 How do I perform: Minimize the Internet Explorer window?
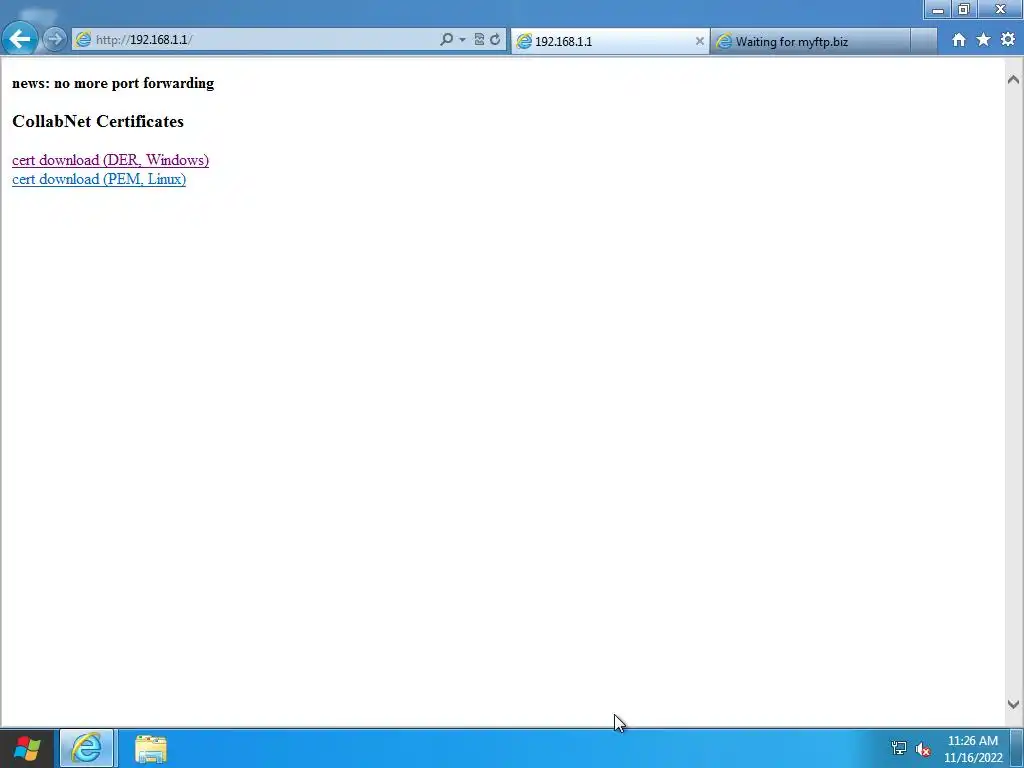pos(938,9)
